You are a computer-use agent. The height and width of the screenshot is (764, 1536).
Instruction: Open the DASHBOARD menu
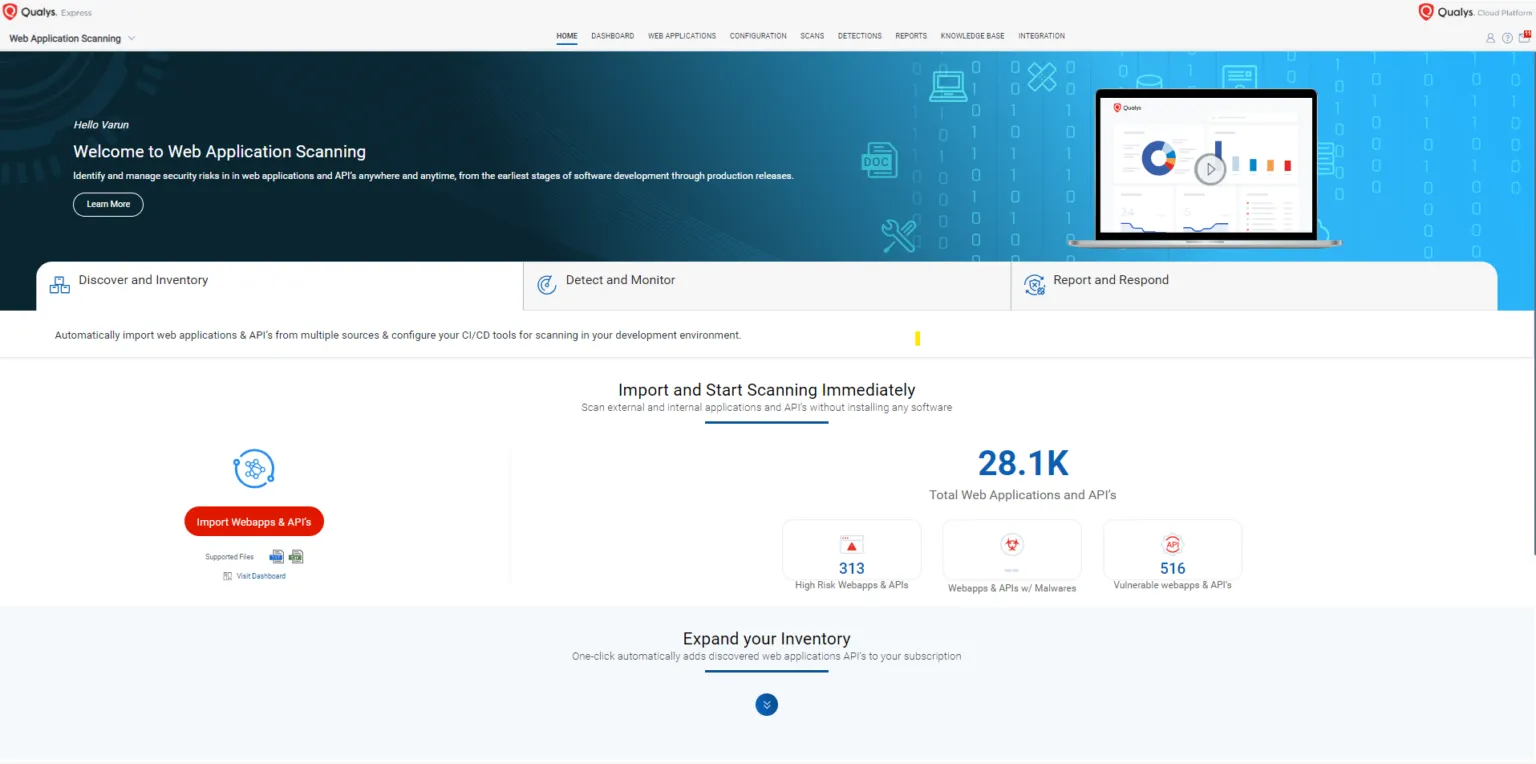[612, 36]
